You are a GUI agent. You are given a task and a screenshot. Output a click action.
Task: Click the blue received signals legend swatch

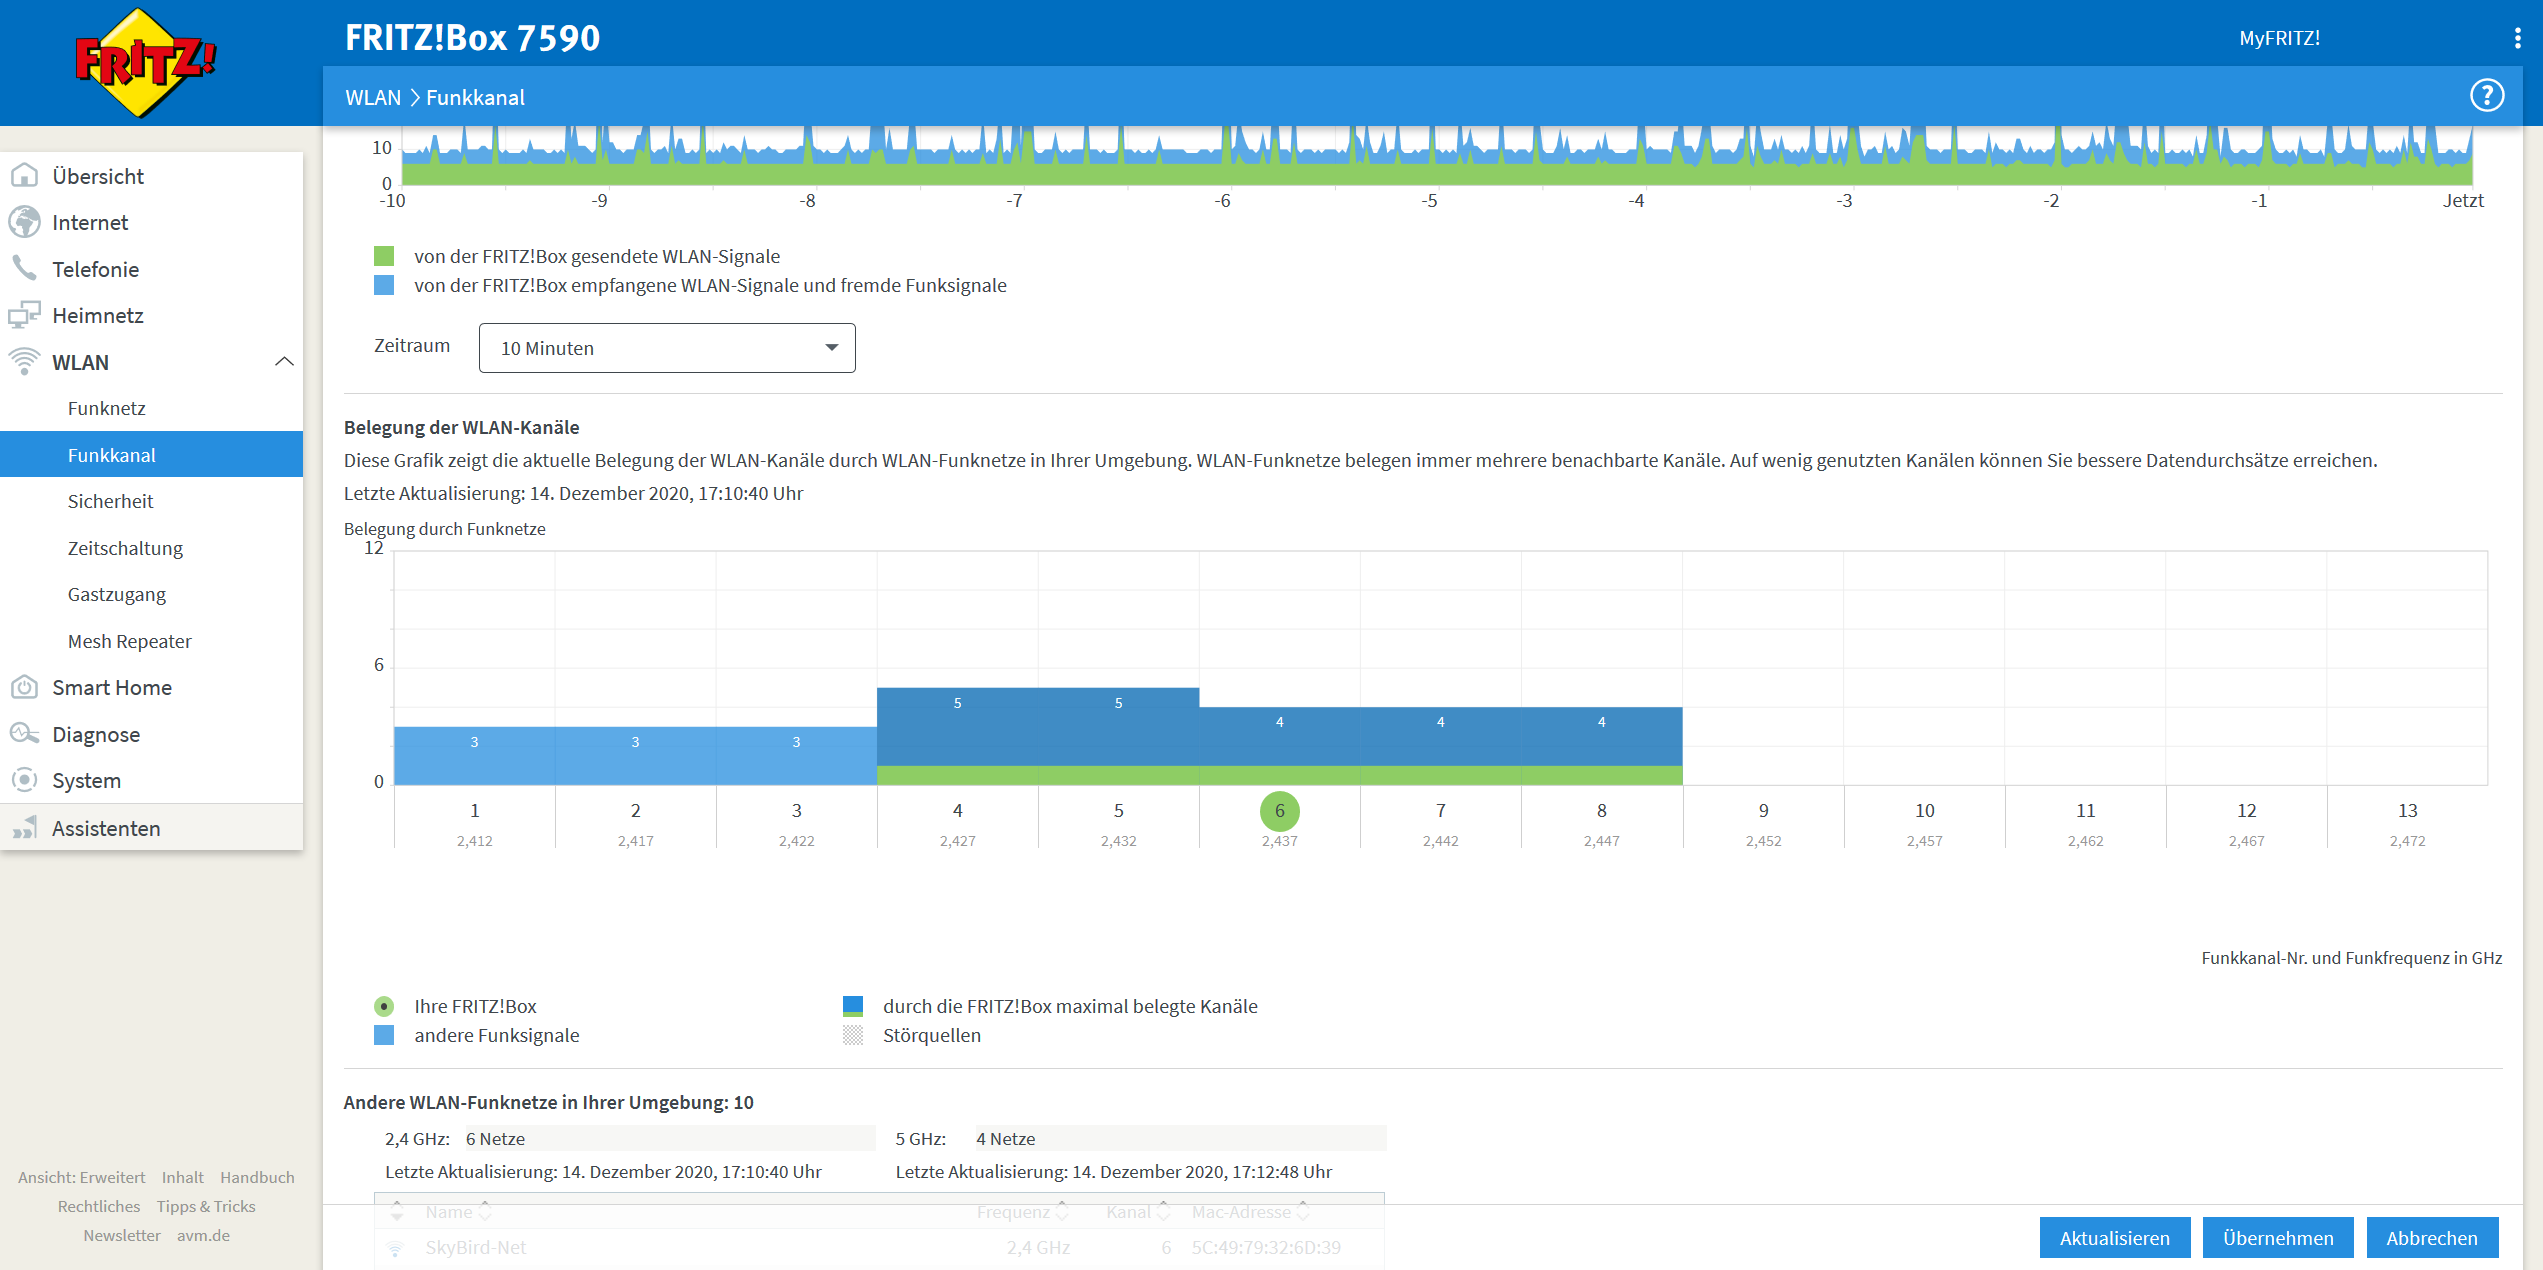tap(384, 285)
